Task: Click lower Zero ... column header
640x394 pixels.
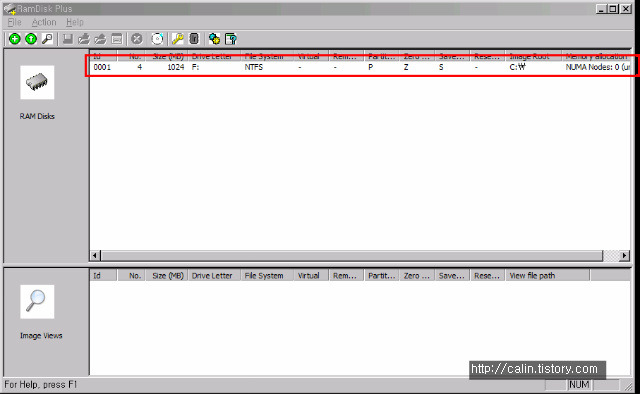Action: pos(417,276)
